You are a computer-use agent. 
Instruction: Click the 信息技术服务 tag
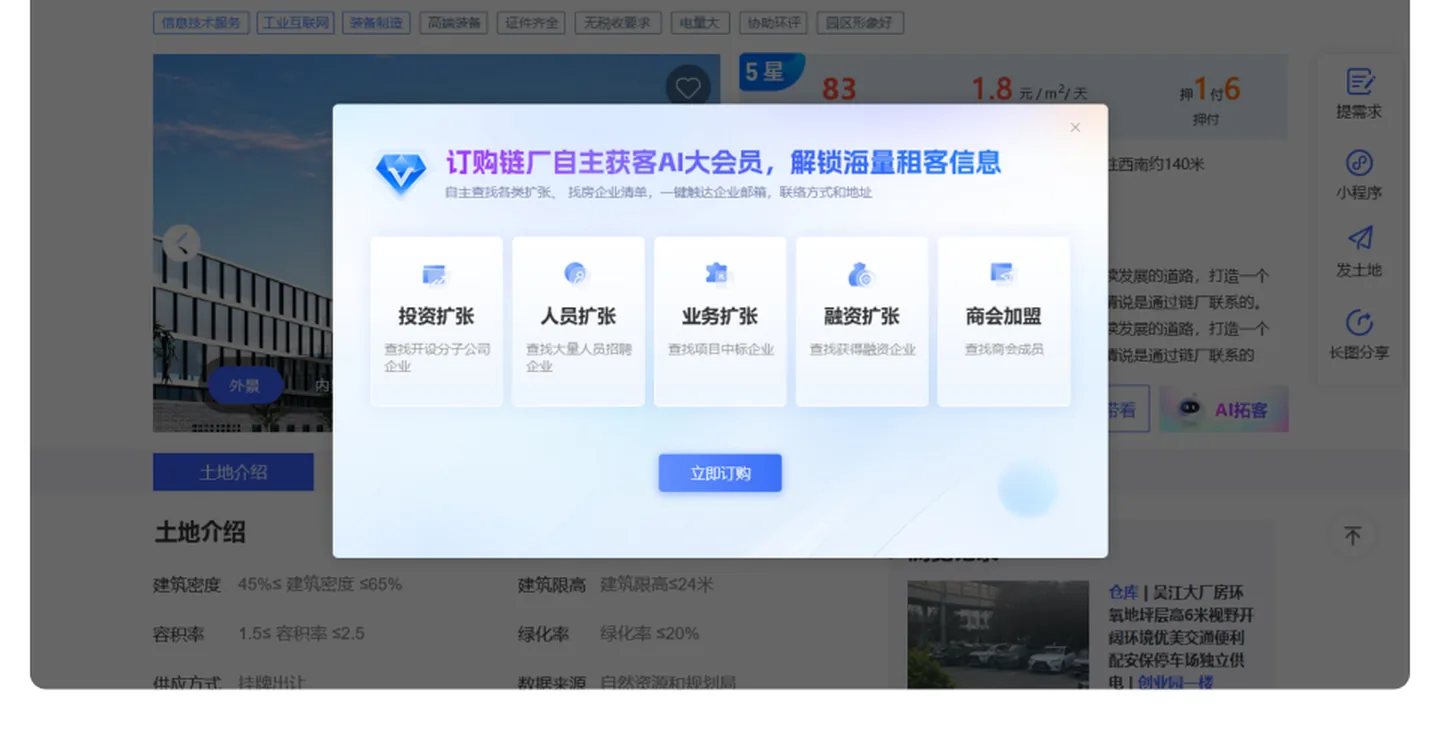[201, 23]
